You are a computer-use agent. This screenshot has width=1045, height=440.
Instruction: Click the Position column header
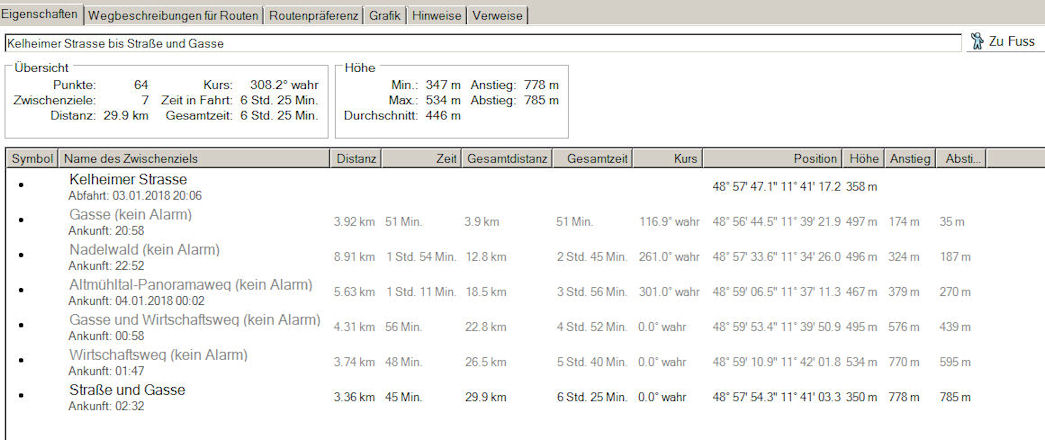[x=772, y=159]
